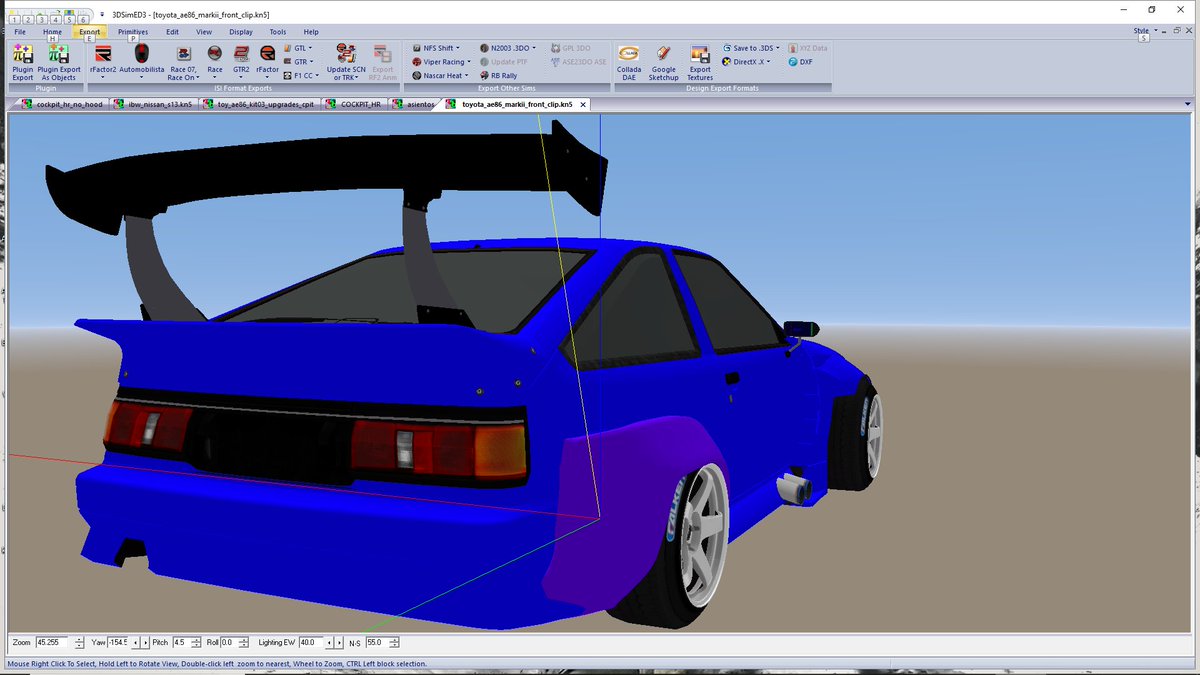The height and width of the screenshot is (675, 1200).
Task: Switch to cockpit_hr_no_hood document tab
Action: coord(62,104)
